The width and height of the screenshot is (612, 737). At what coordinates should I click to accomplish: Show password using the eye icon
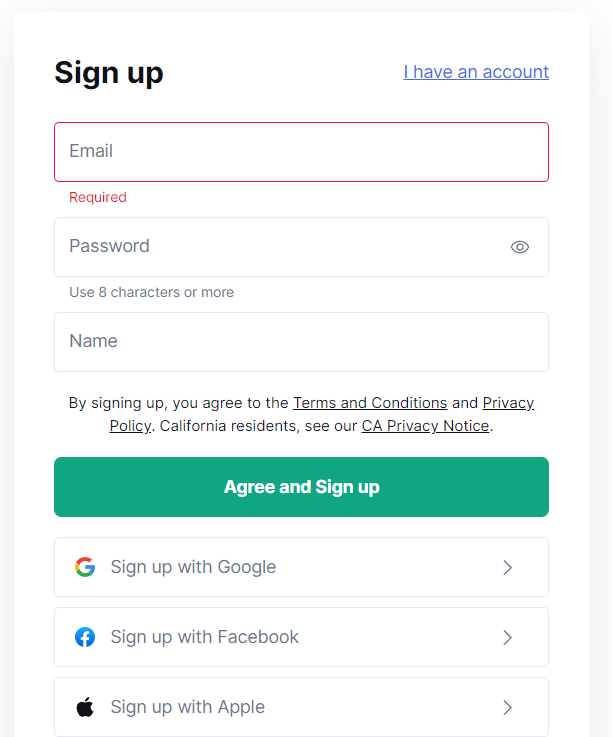coord(520,247)
